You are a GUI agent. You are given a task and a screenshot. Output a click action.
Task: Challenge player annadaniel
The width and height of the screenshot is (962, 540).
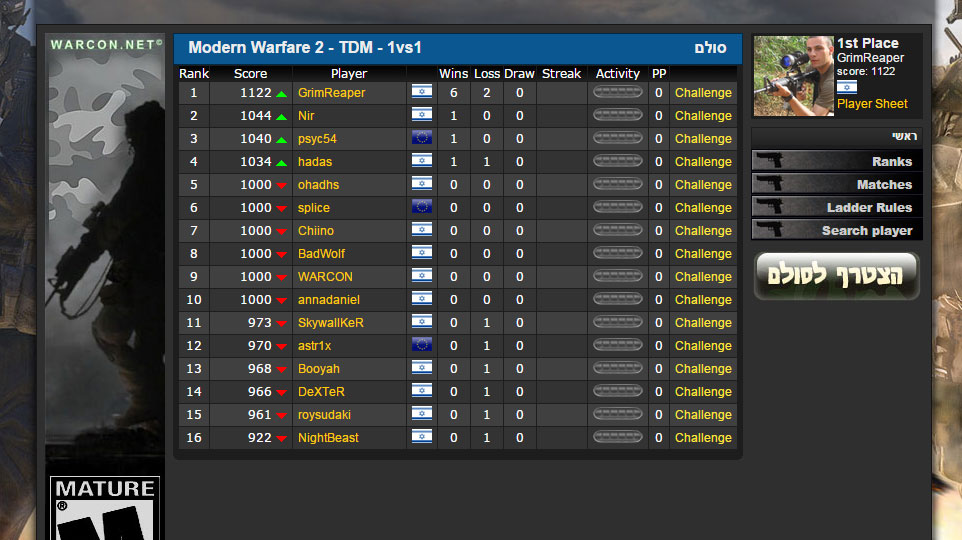point(703,299)
